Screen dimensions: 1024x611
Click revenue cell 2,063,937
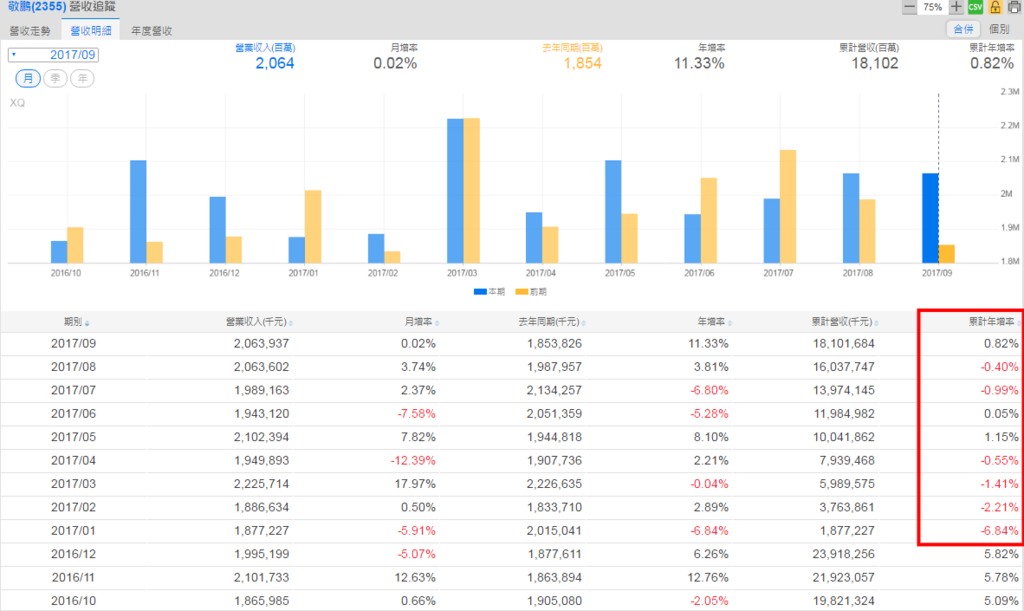tap(261, 343)
